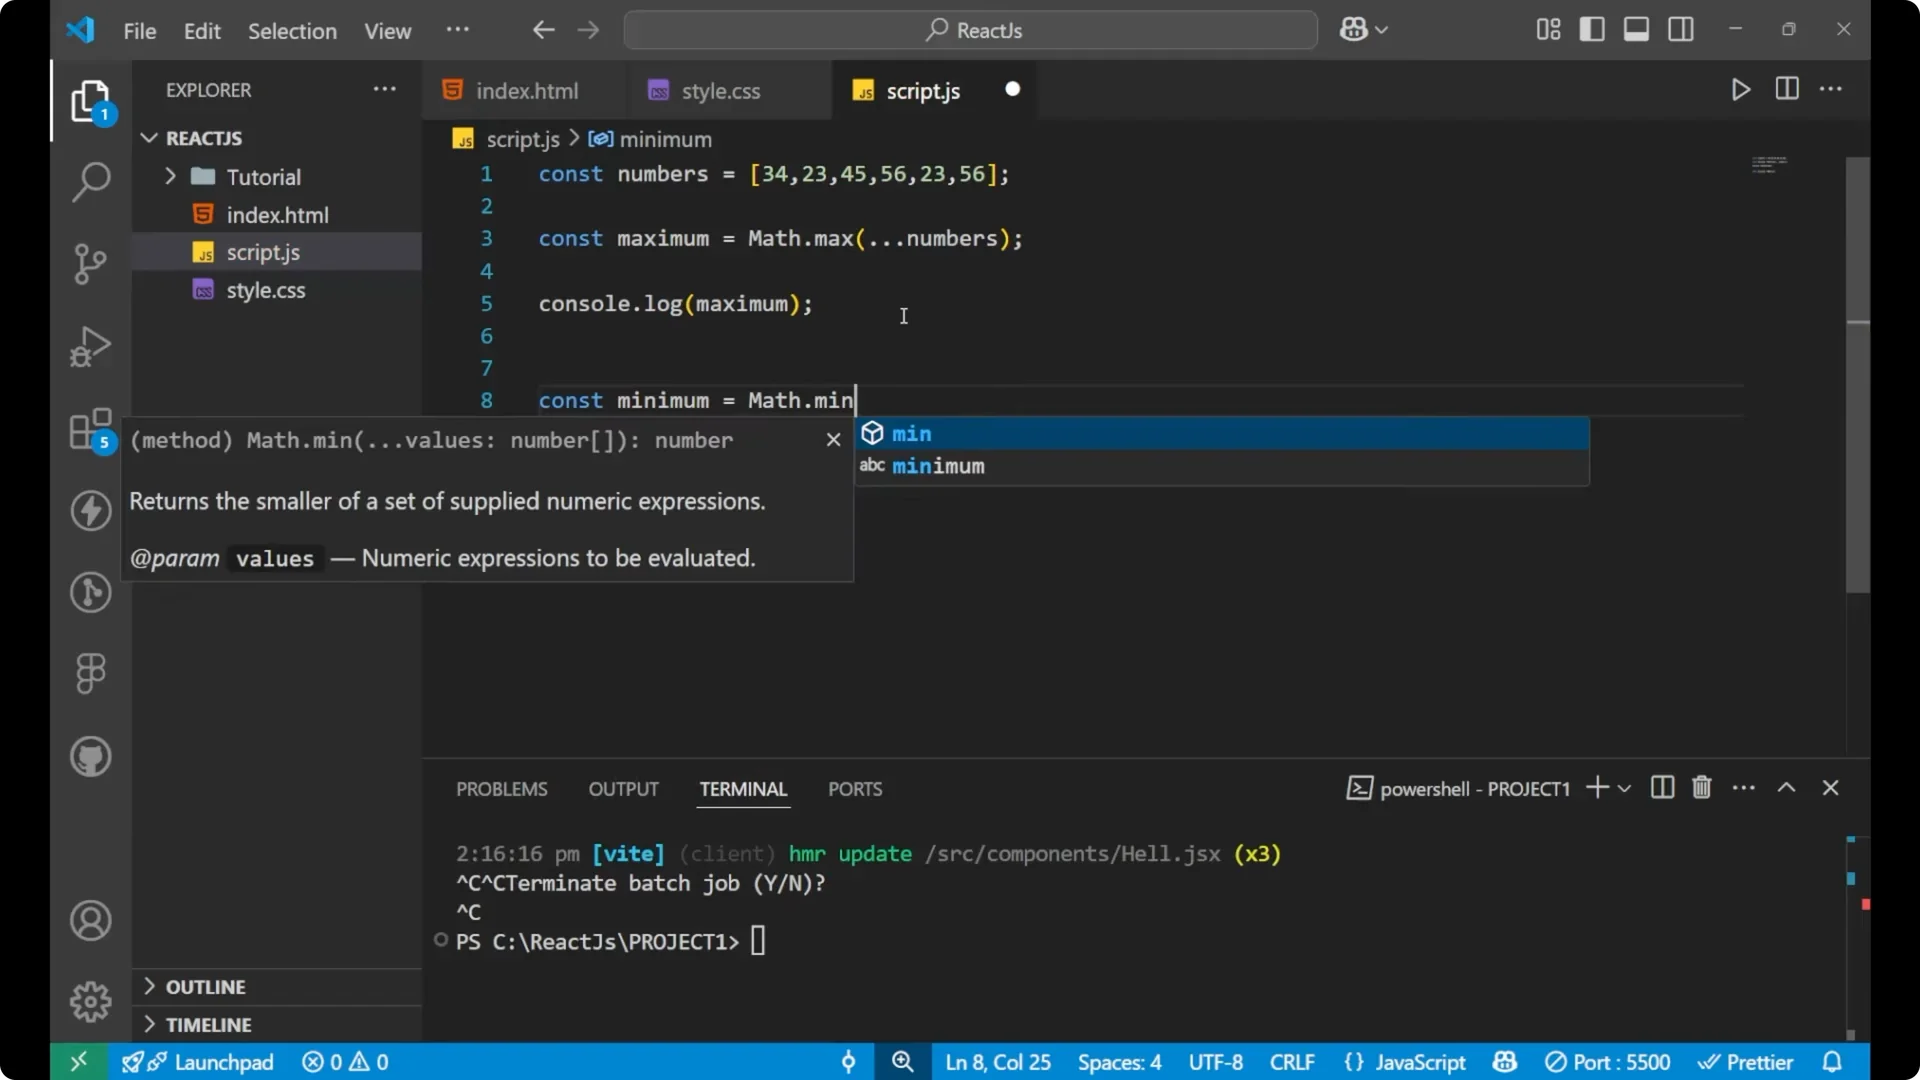The width and height of the screenshot is (1920, 1080).
Task: Collapse the REACTJS folder
Action: [149, 138]
